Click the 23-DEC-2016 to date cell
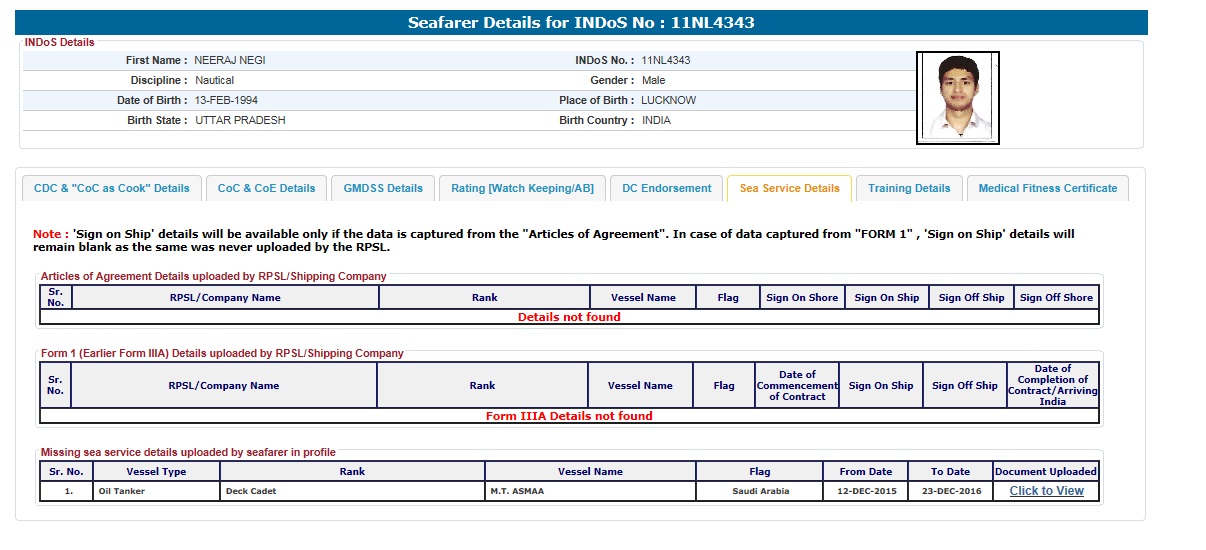 [x=950, y=491]
